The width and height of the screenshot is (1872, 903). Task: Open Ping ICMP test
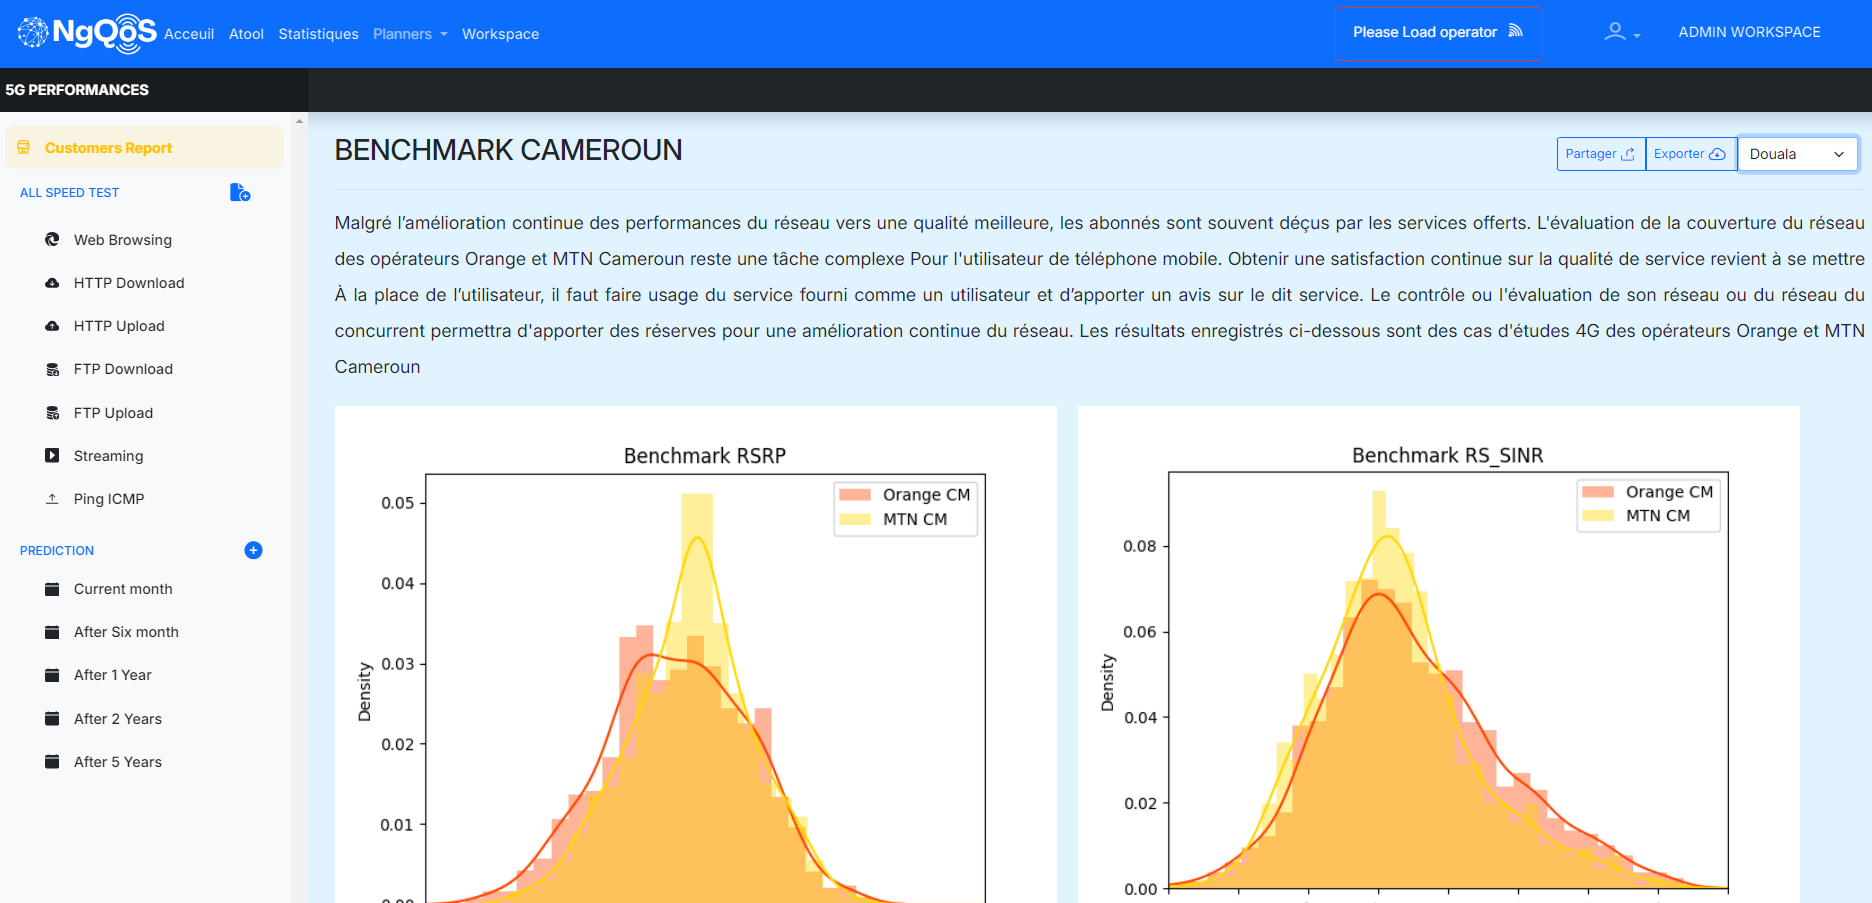[x=109, y=499]
